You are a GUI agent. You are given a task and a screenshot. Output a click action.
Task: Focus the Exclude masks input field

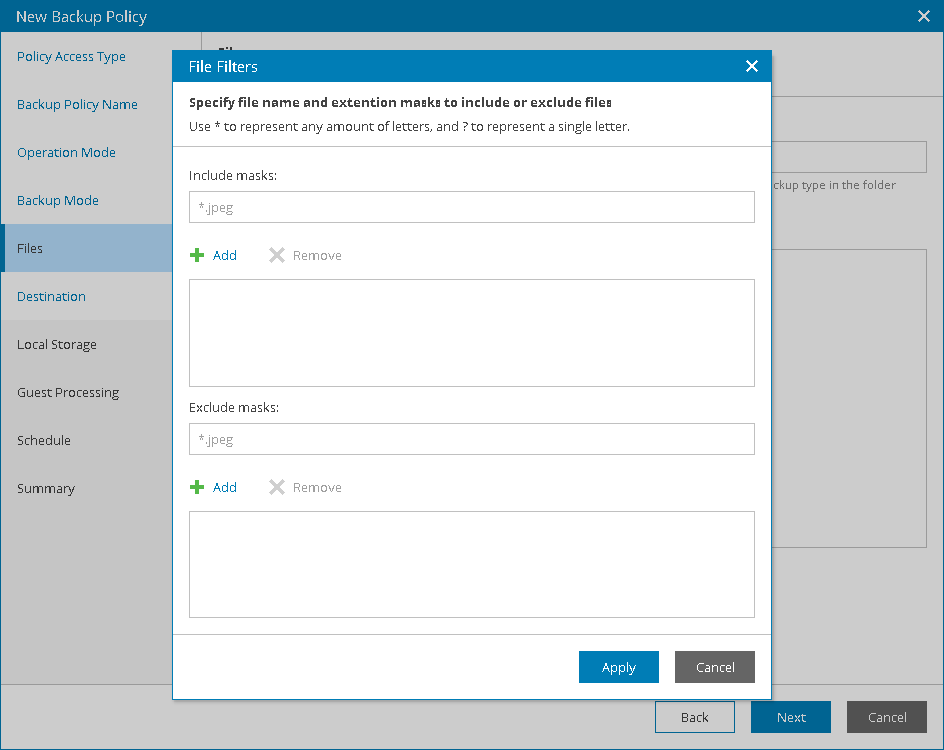pos(471,439)
